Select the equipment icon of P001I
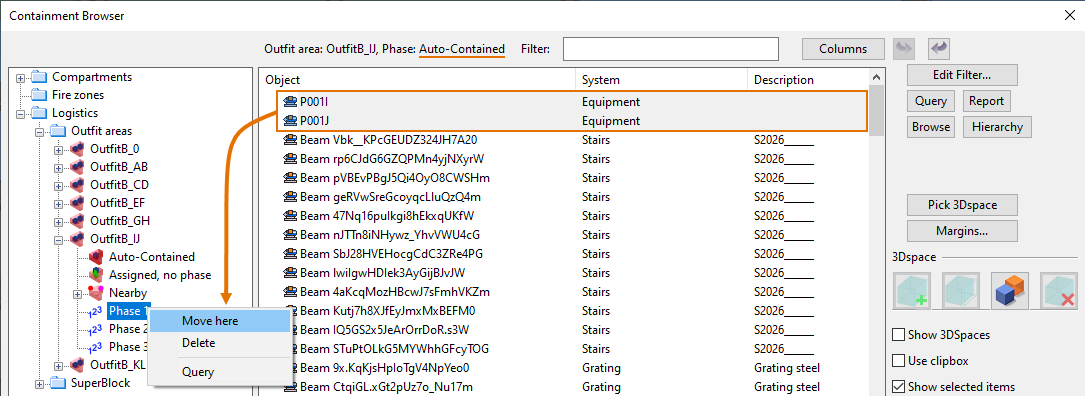 coord(291,102)
